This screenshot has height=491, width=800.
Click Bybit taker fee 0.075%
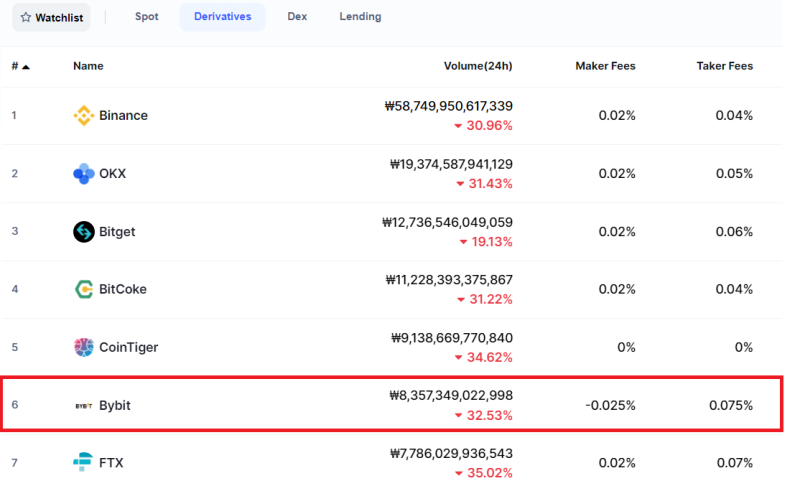[x=731, y=406]
